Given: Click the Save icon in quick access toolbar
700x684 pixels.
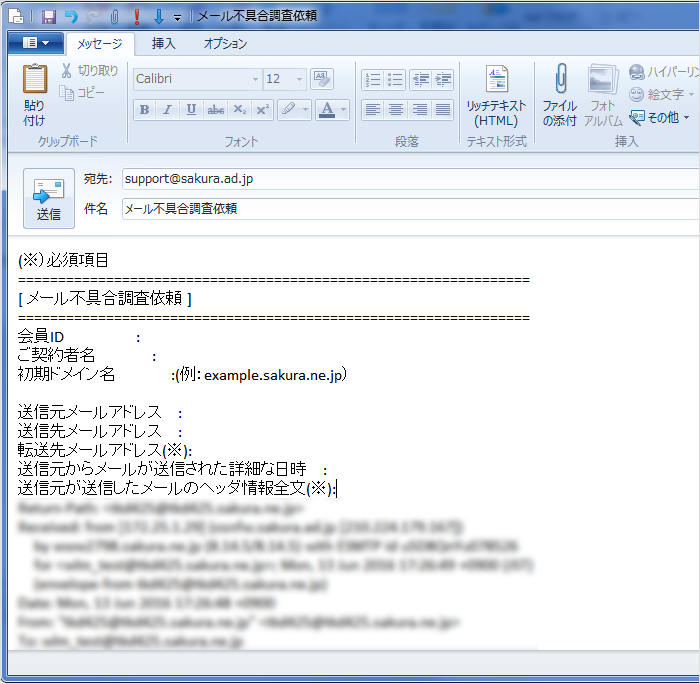Looking at the screenshot, I should coord(49,17).
